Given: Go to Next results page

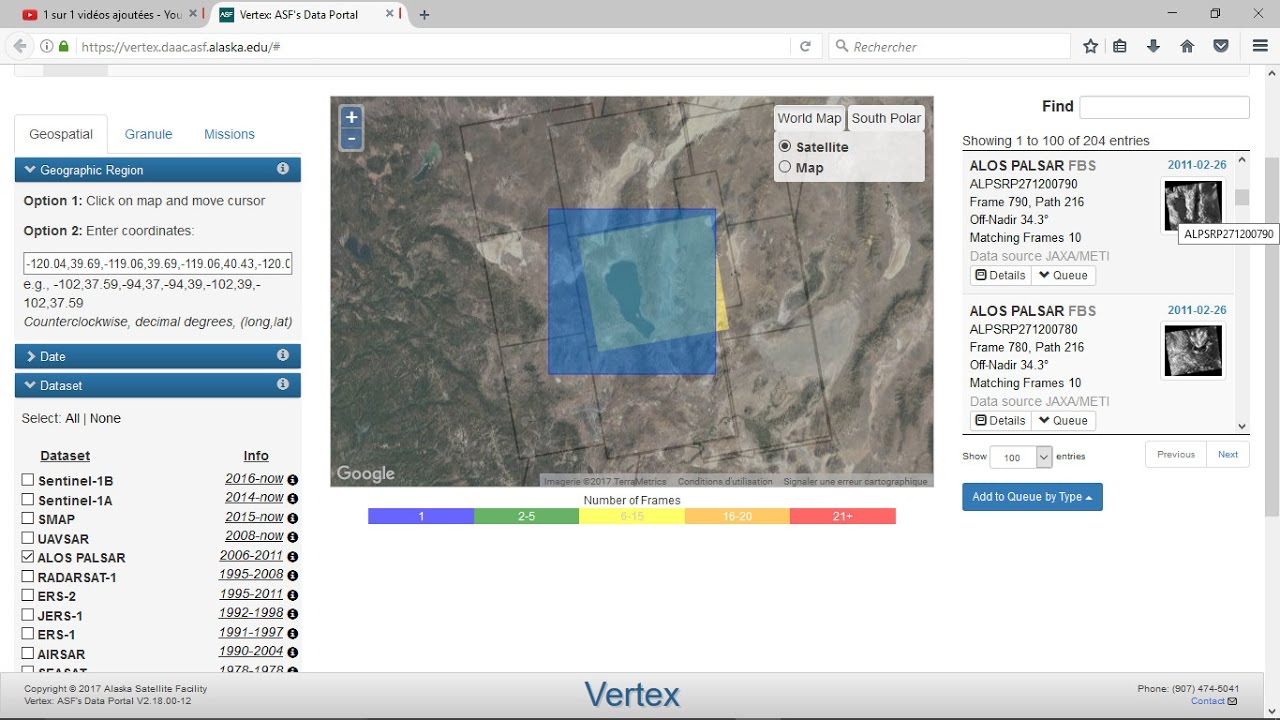Looking at the screenshot, I should point(1228,455).
